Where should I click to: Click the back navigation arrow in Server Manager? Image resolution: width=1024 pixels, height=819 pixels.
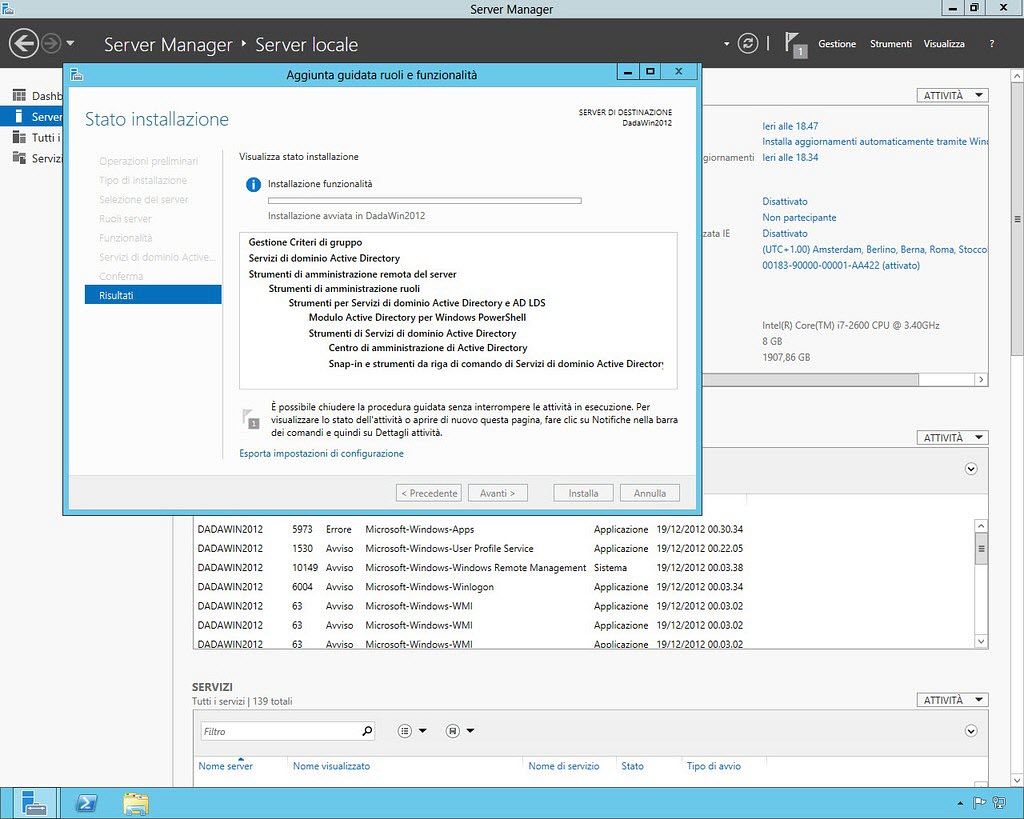pyautogui.click(x=24, y=44)
